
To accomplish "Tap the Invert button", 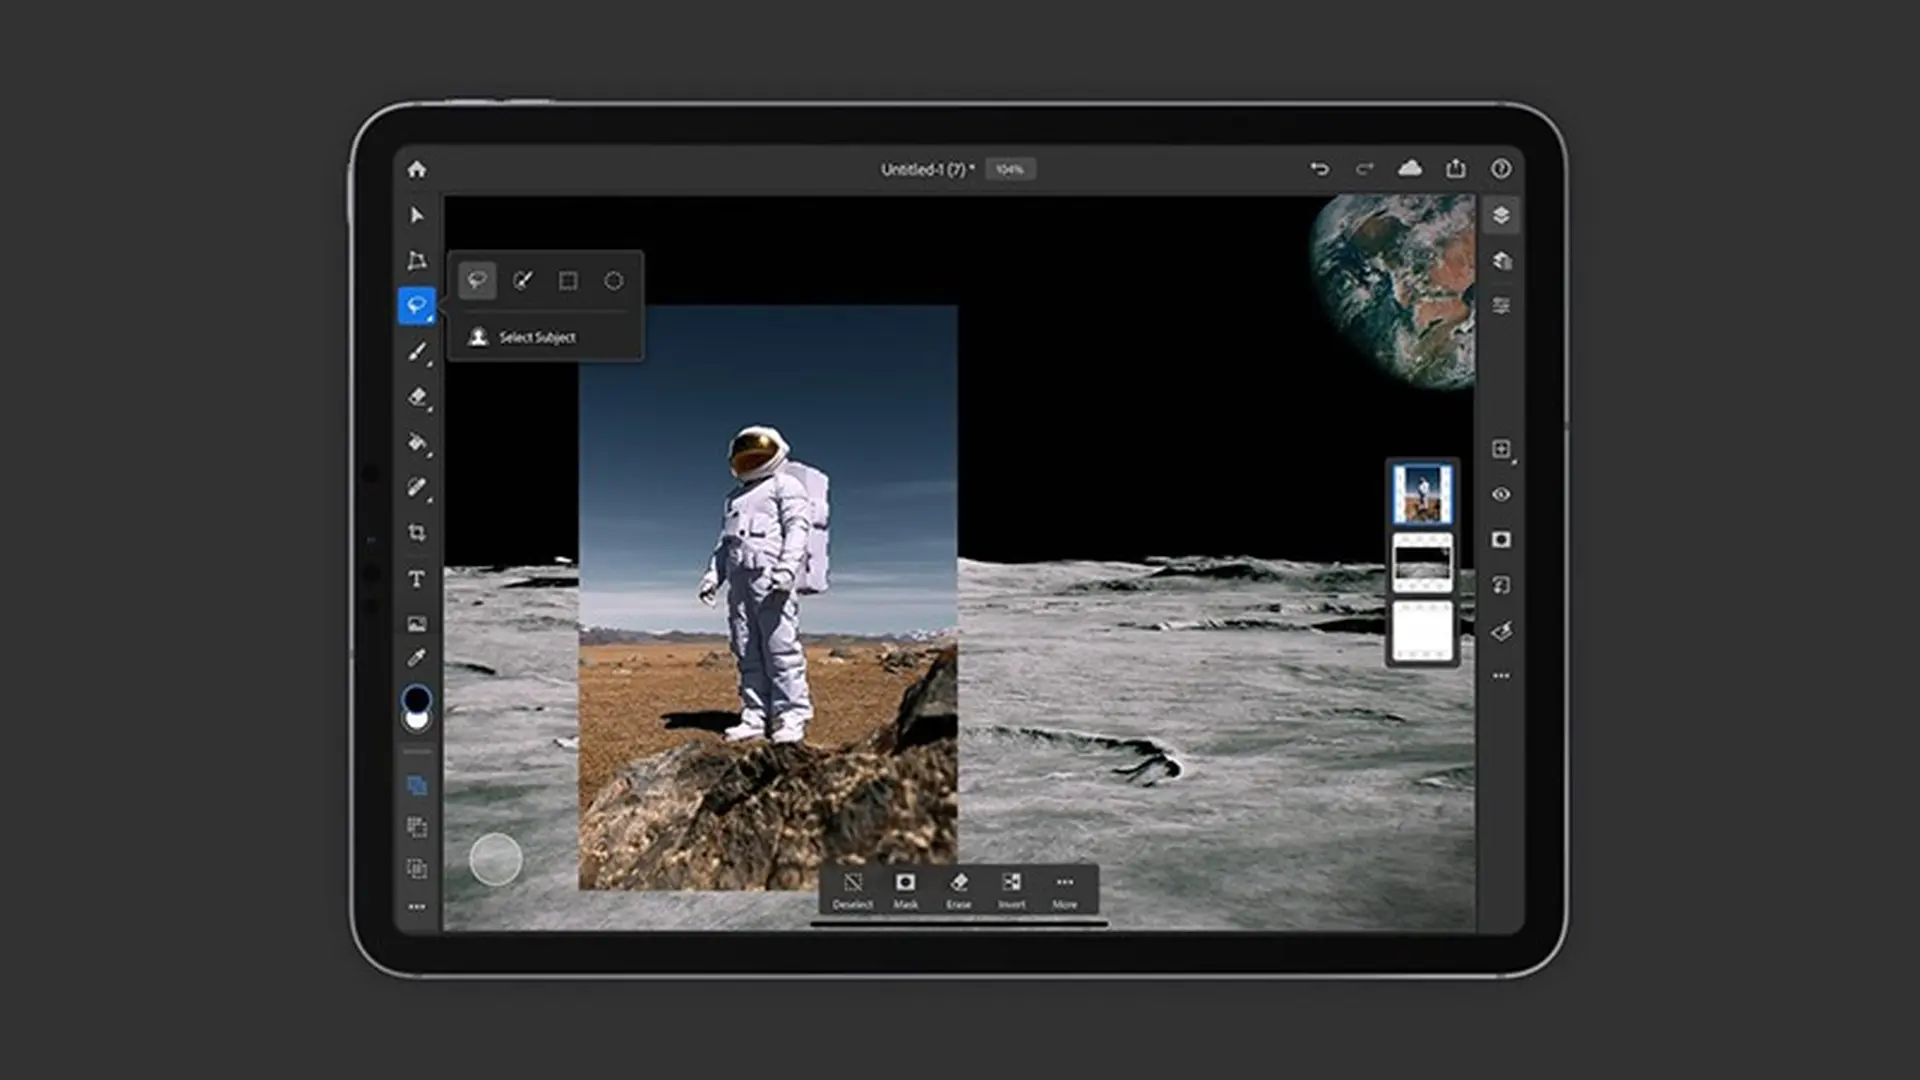I will coord(1011,890).
